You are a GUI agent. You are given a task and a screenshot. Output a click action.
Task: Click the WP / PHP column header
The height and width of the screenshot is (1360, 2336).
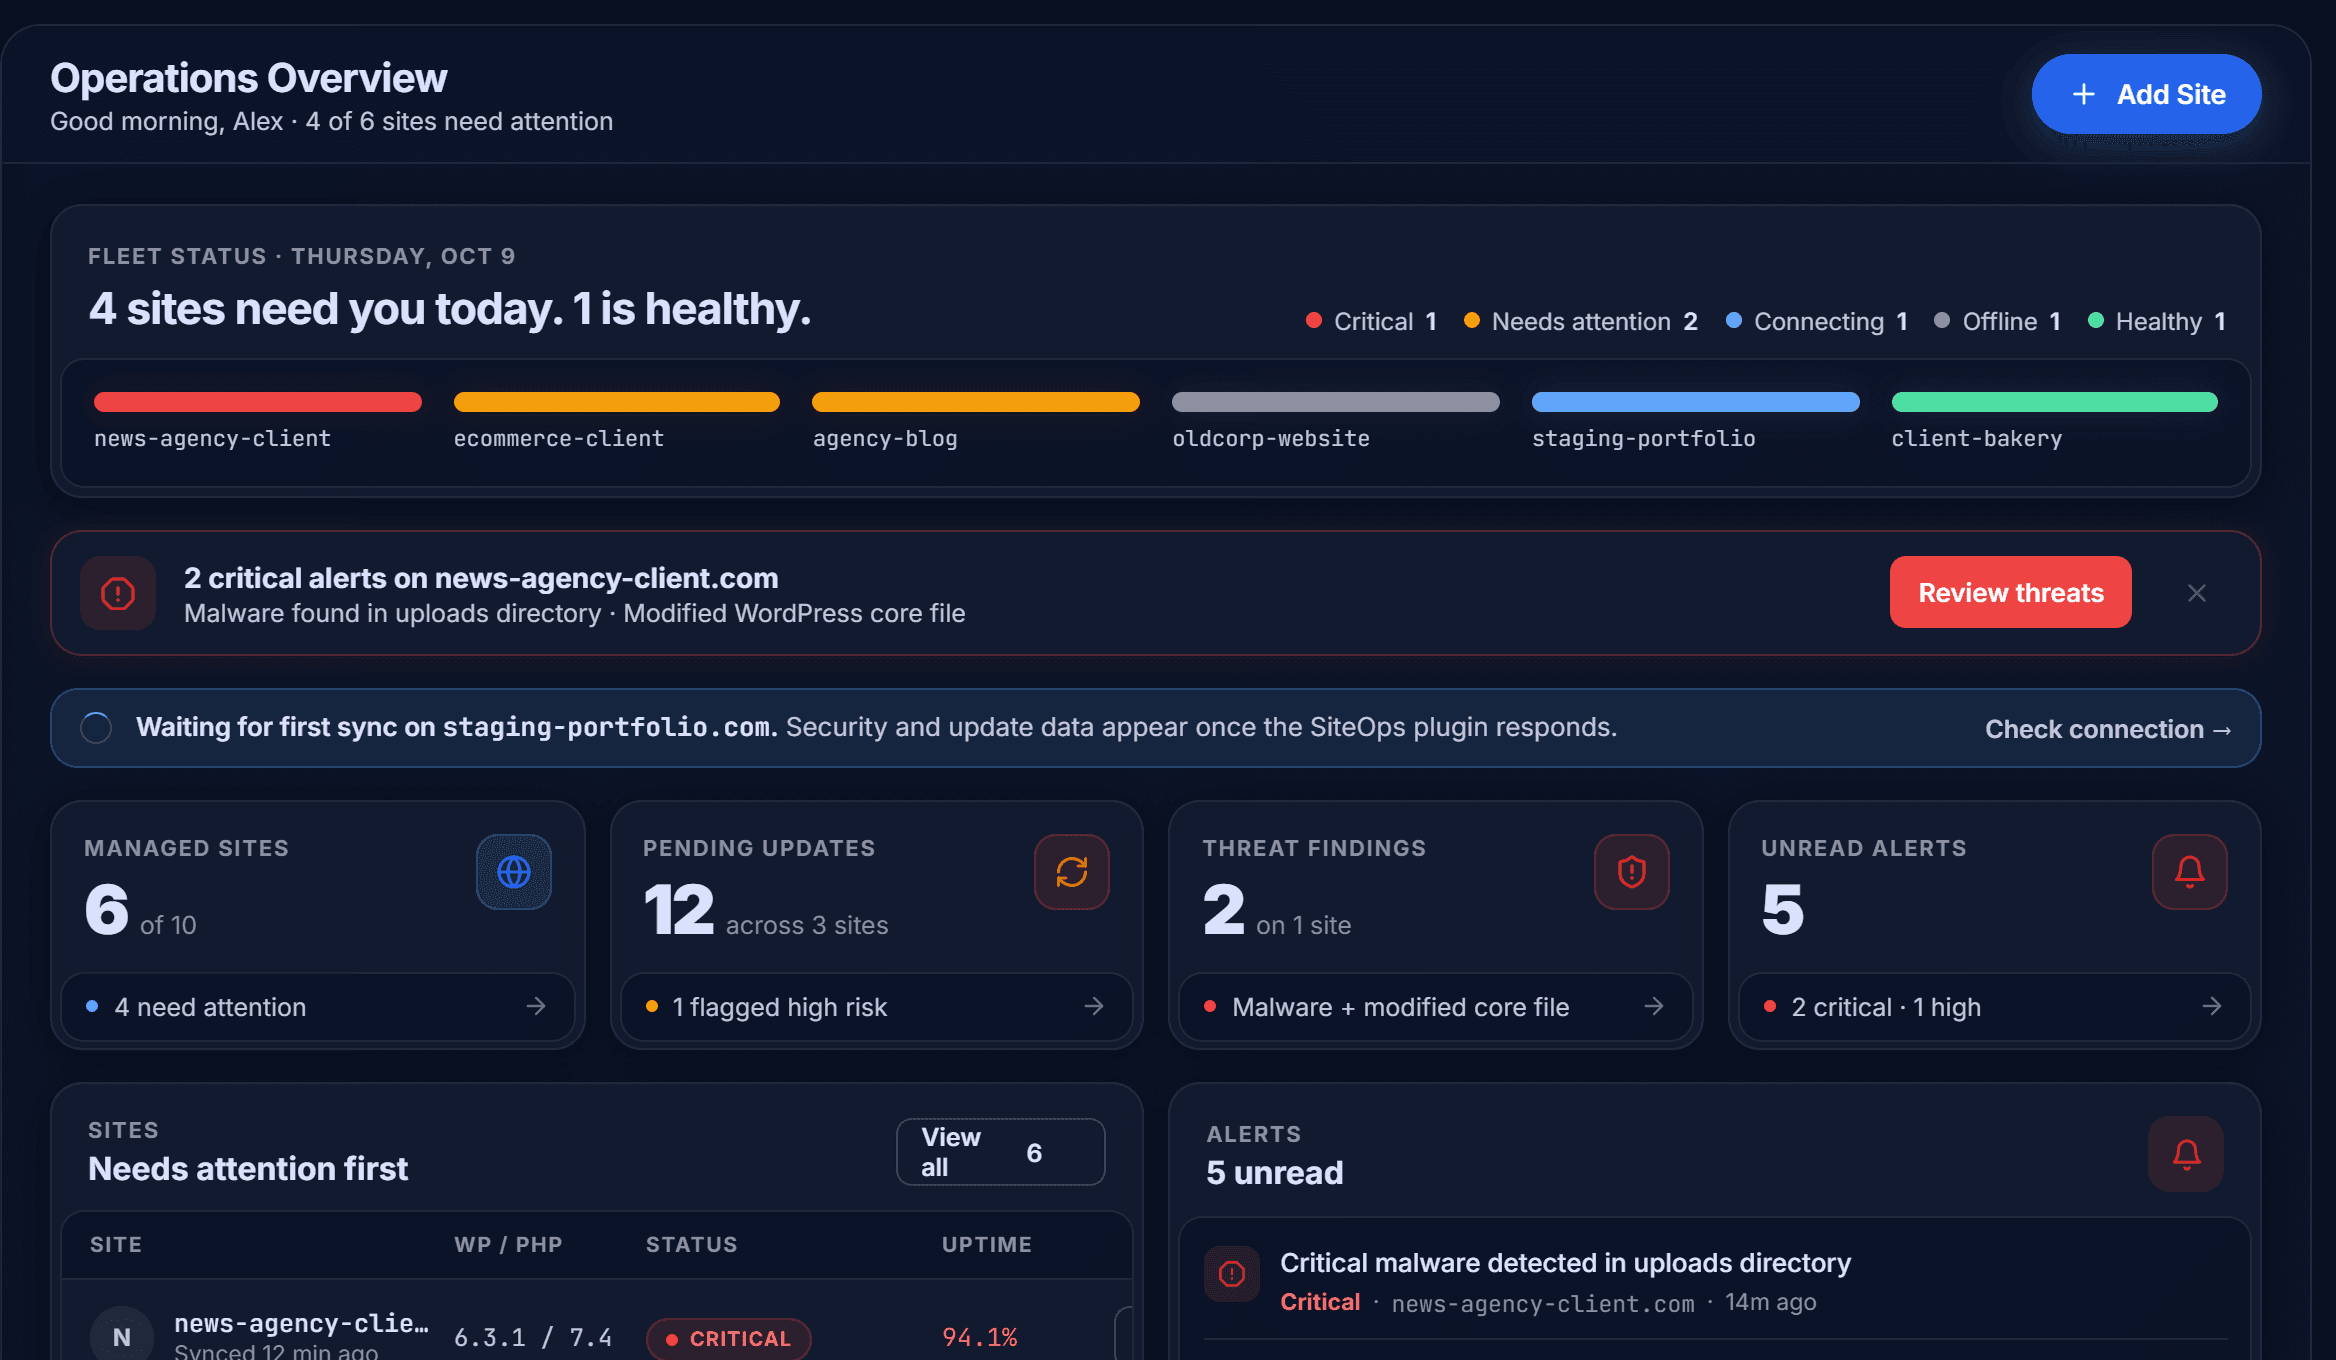508,1245
